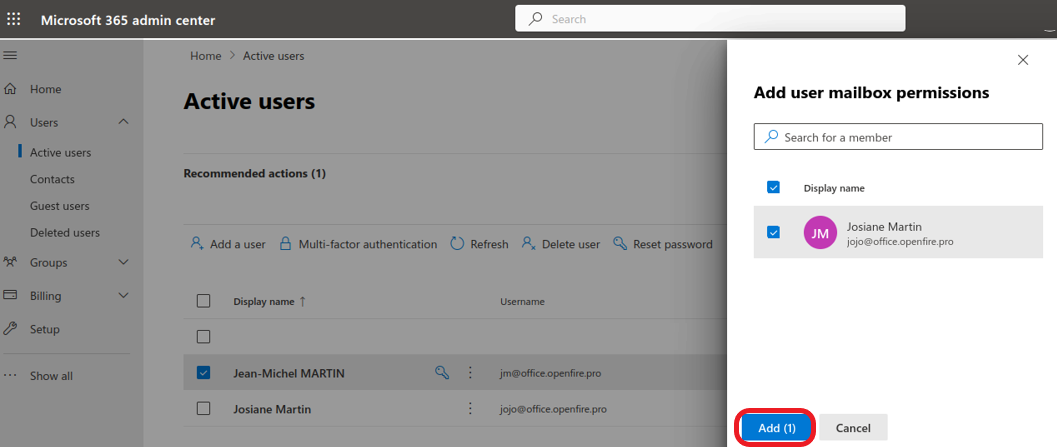Click Josiane Martin name in permissions panel

[x=884, y=227]
